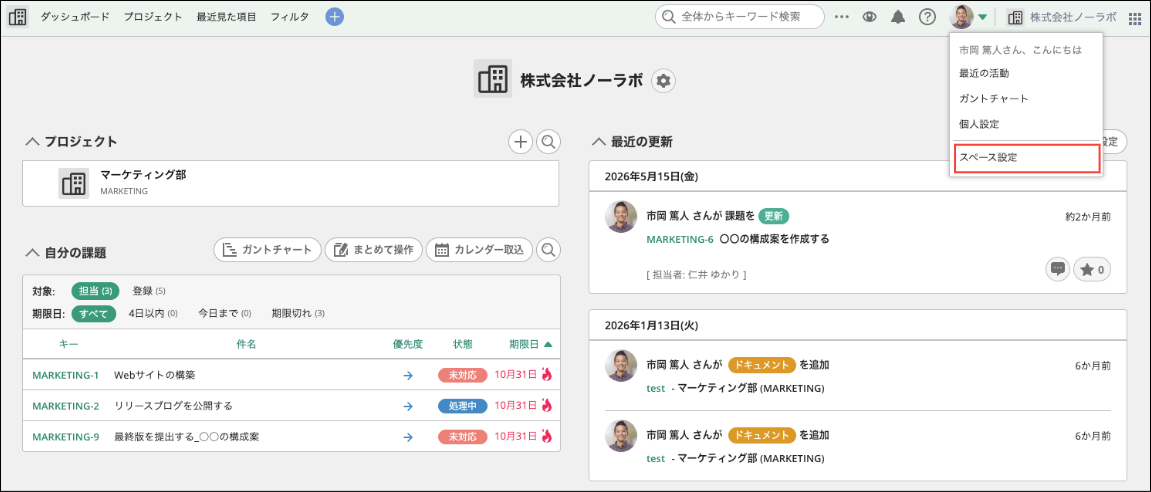Click the large space building icon beside the title
1151x492 pixels.
coord(493,79)
